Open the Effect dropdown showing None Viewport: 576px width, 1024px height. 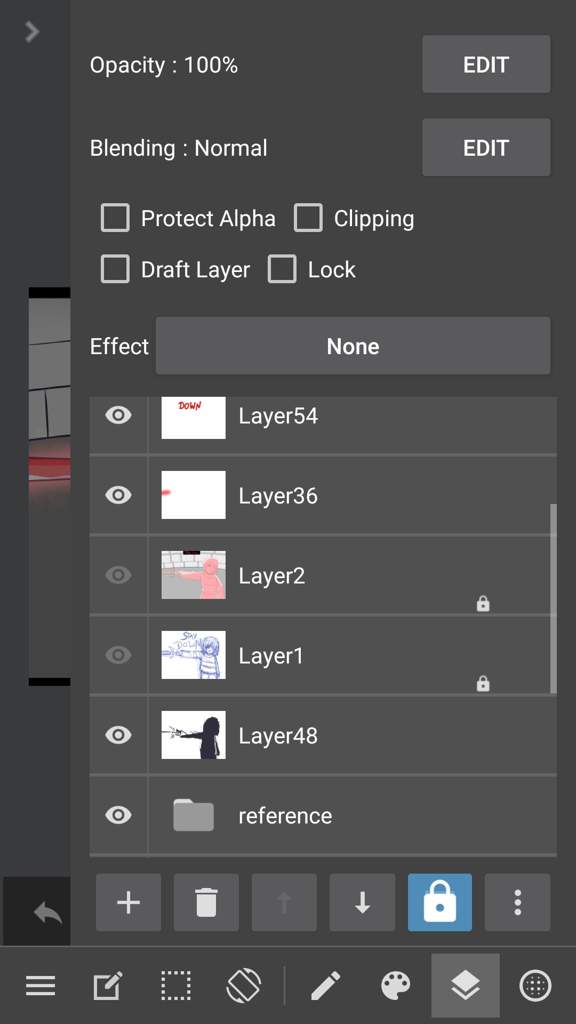point(353,346)
